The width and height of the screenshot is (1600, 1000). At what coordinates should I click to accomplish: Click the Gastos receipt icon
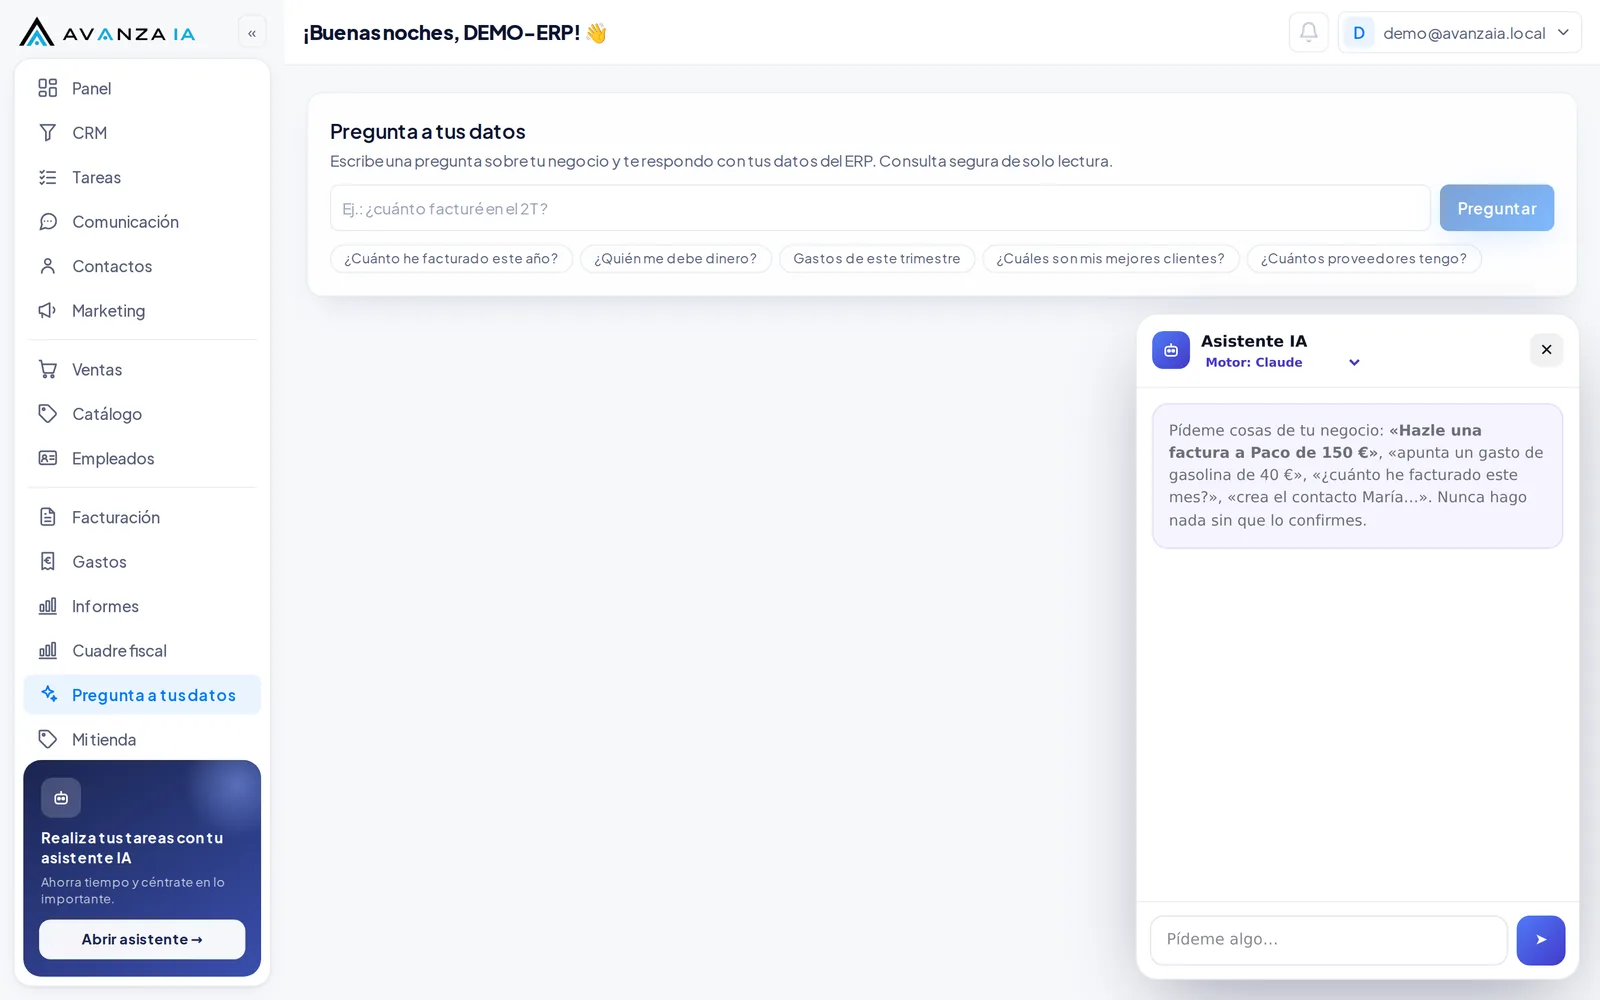point(47,561)
